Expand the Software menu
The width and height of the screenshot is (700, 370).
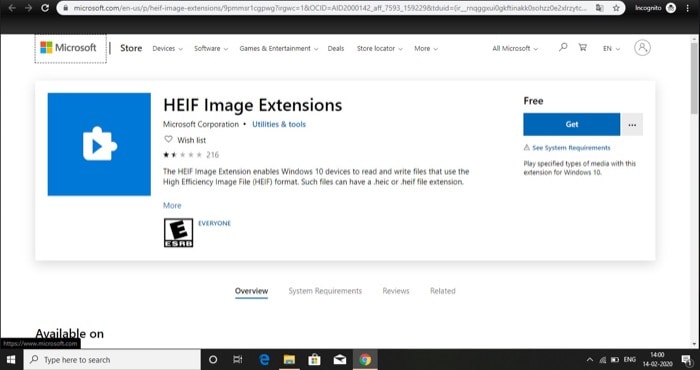211,49
